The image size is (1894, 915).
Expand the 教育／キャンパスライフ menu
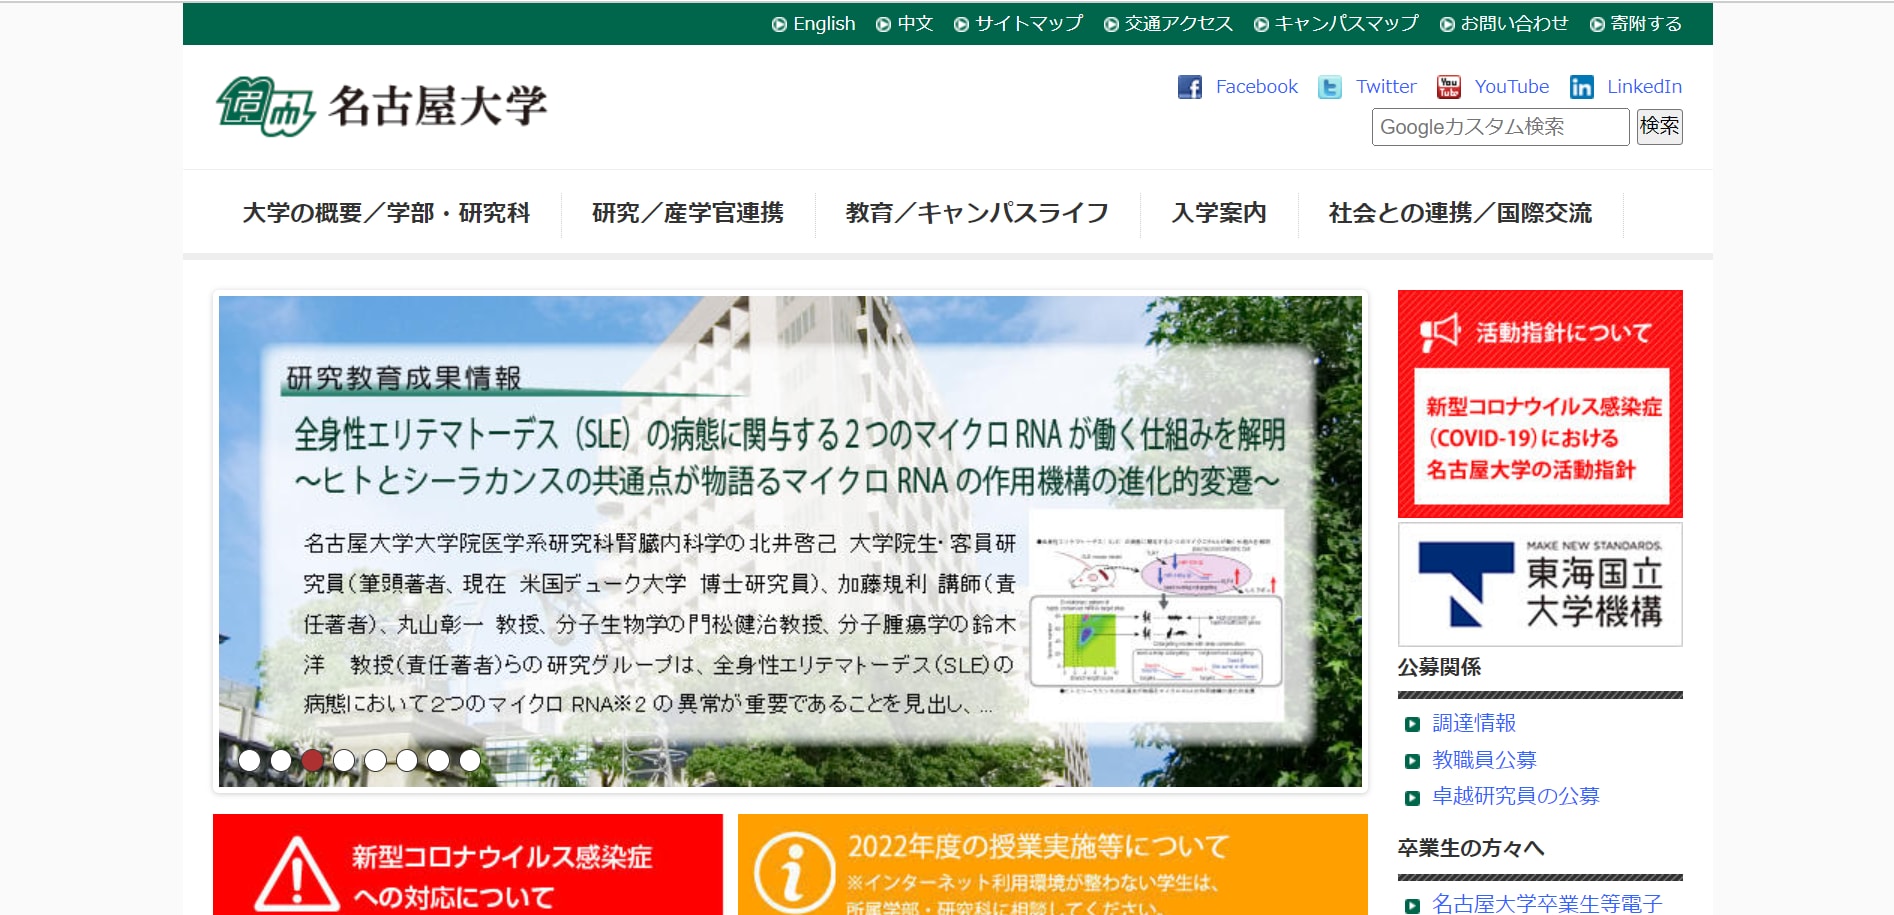coord(977,213)
